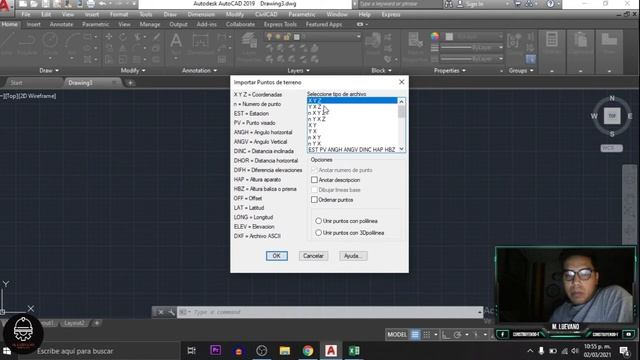Image resolution: width=640 pixels, height=360 pixels.
Task: Toggle grid display in status bar
Action: [415, 335]
